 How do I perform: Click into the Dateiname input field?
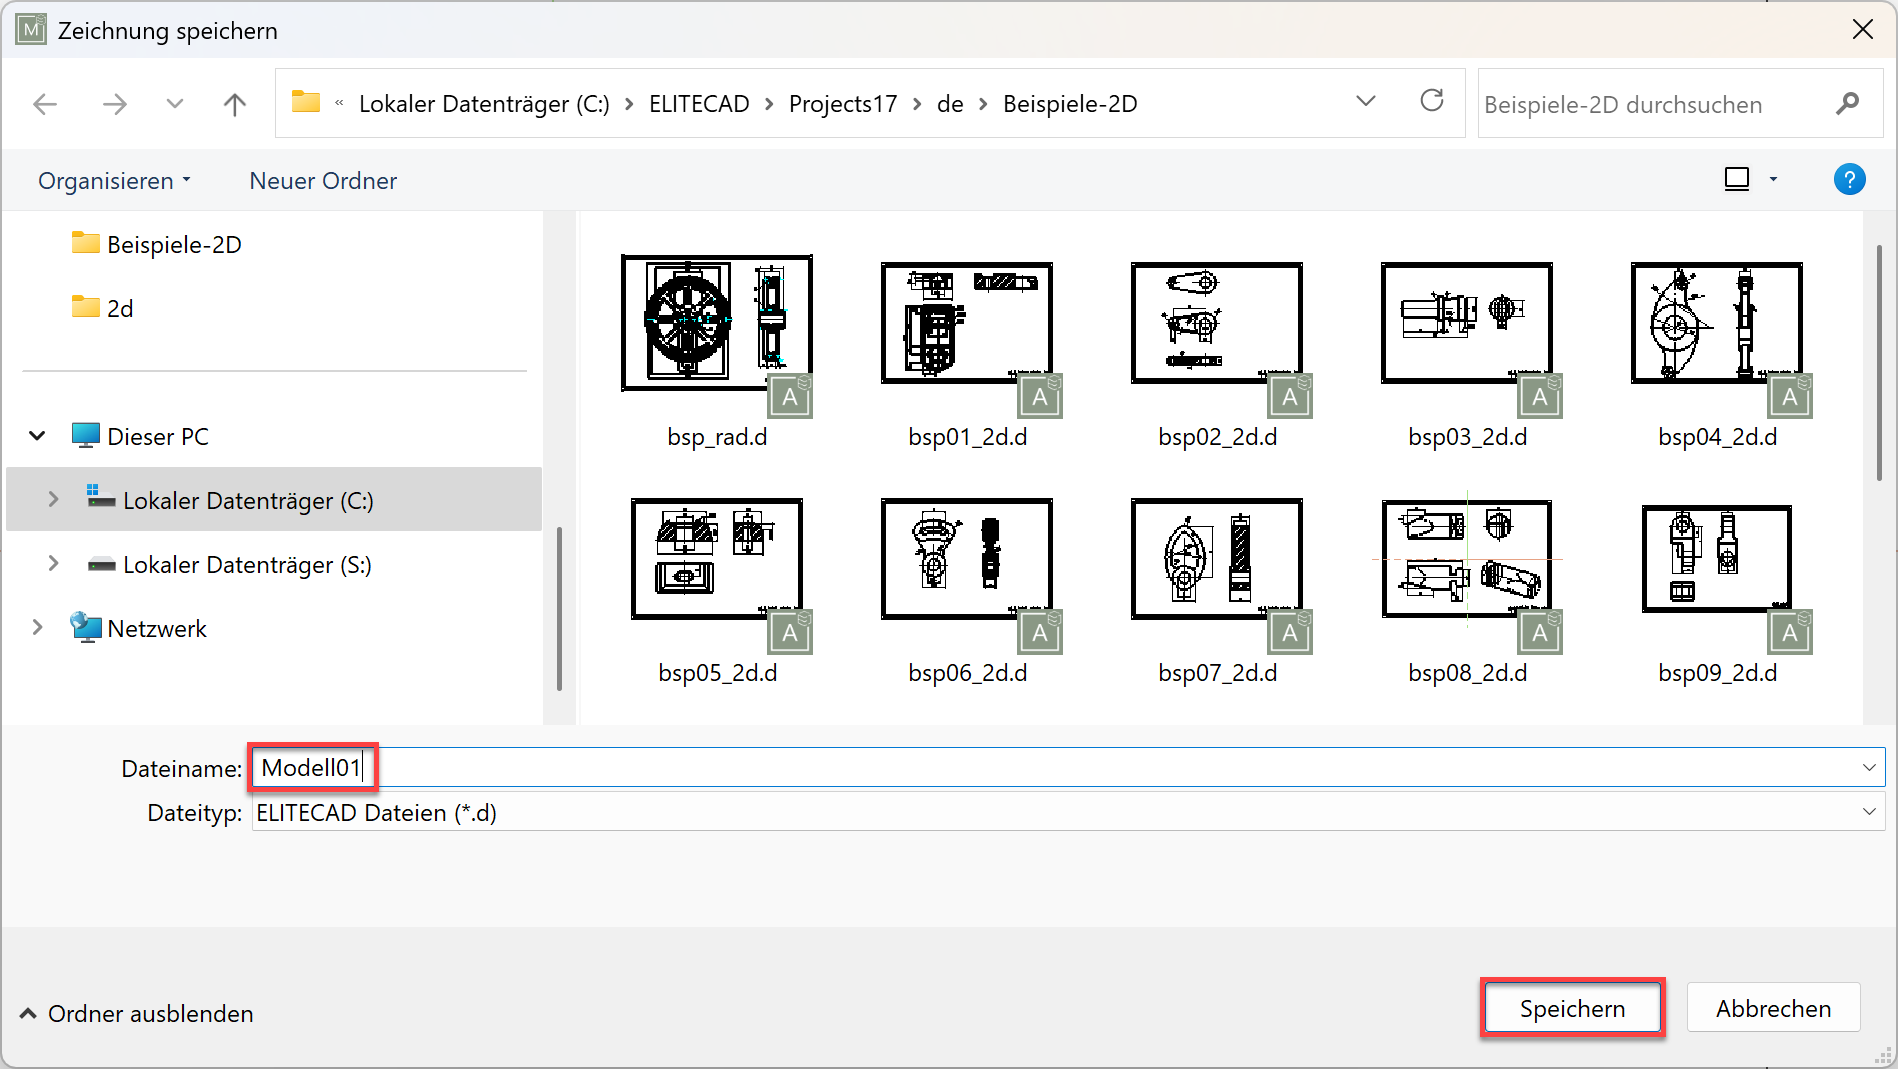pos(1000,768)
